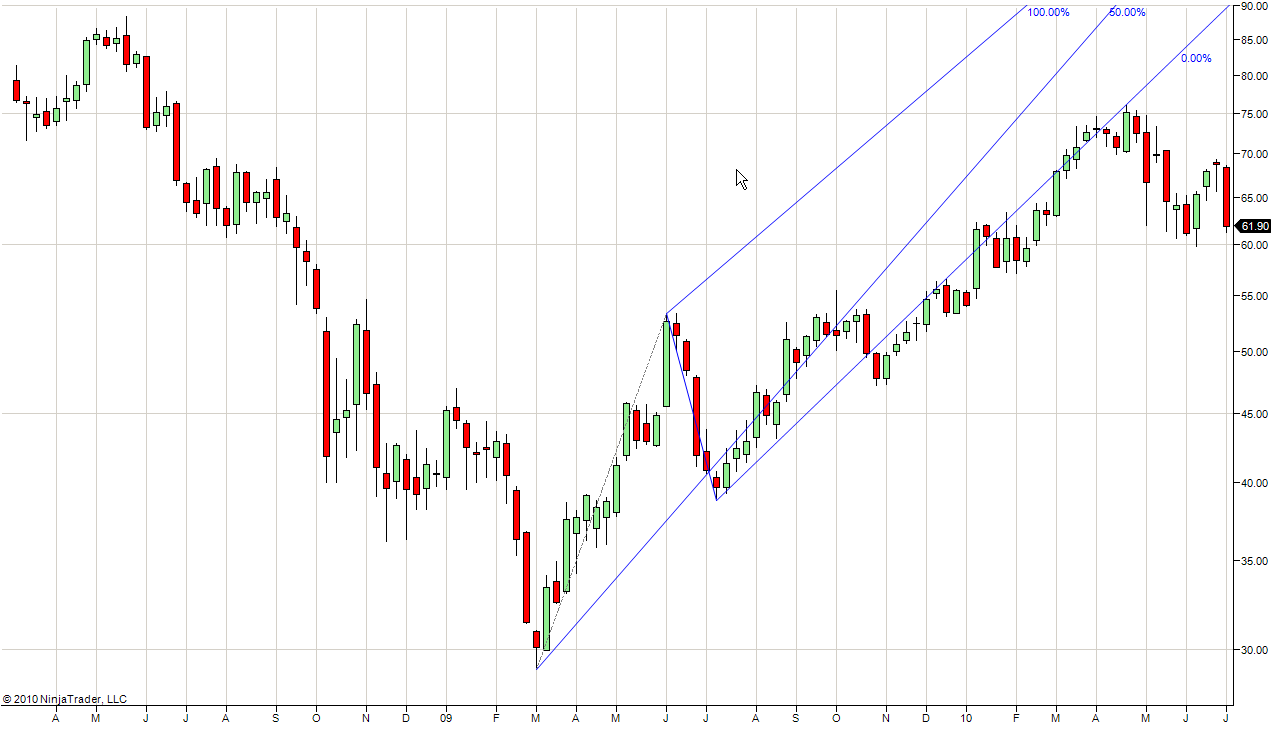This screenshot has width=1280, height=732.
Task: Click the 35.00 price axis label
Action: [1254, 561]
